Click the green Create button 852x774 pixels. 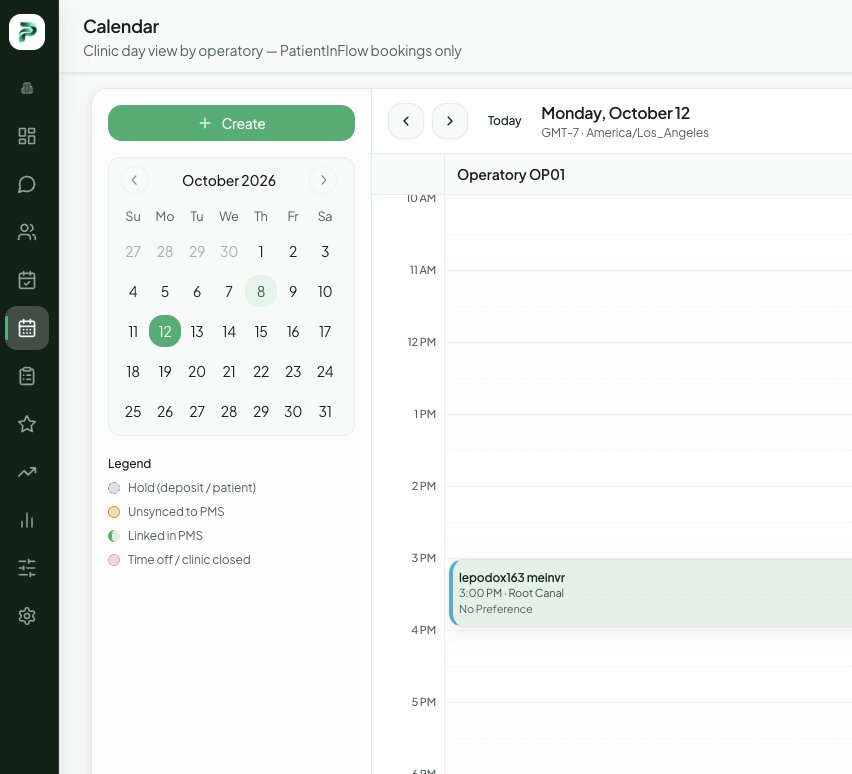[x=231, y=123]
